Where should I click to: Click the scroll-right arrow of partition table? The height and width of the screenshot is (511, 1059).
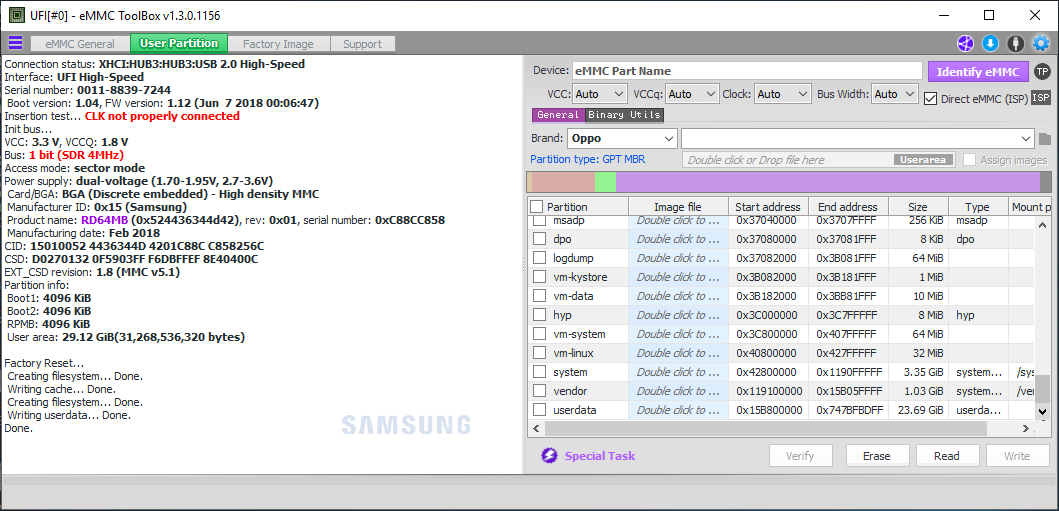click(x=1026, y=428)
